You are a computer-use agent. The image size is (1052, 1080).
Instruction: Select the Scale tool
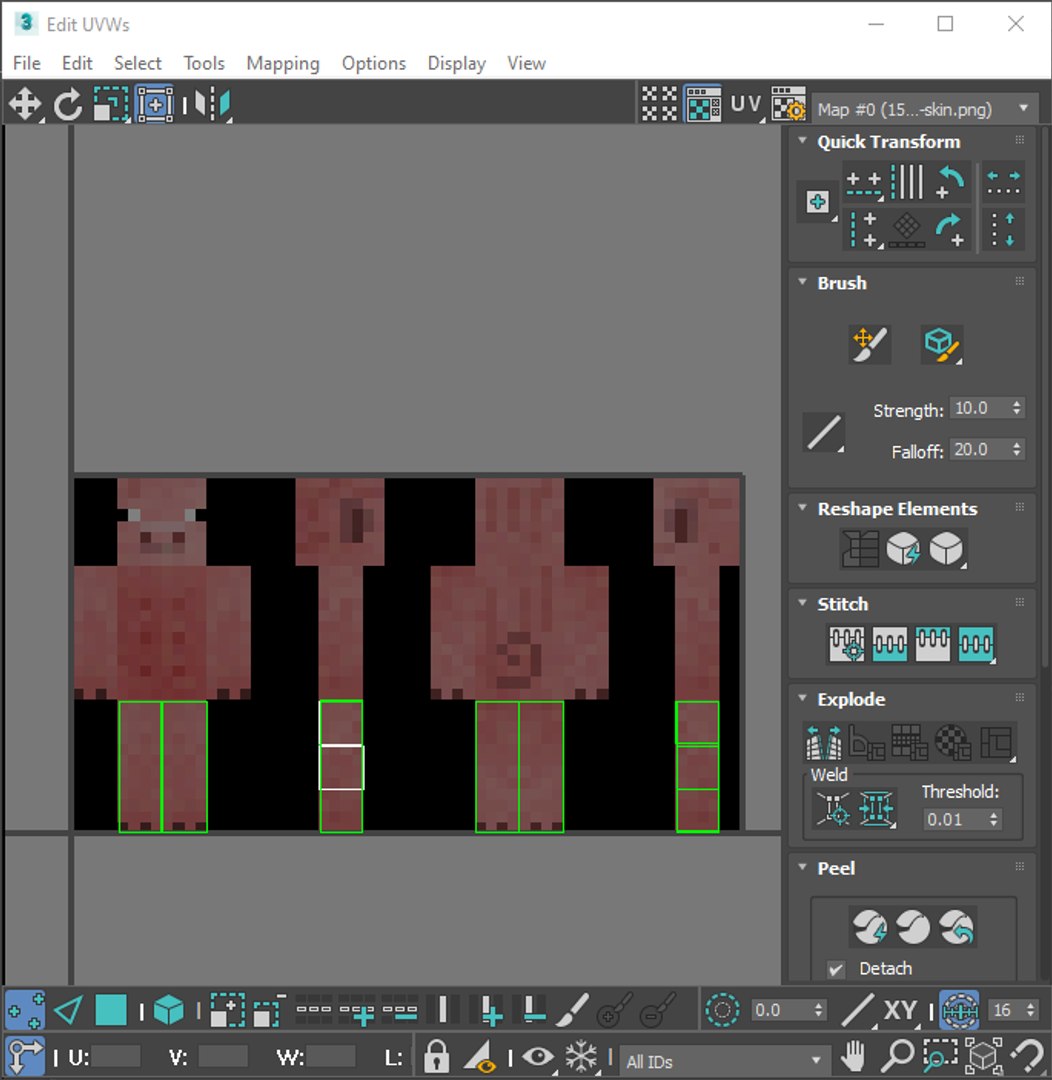[110, 105]
